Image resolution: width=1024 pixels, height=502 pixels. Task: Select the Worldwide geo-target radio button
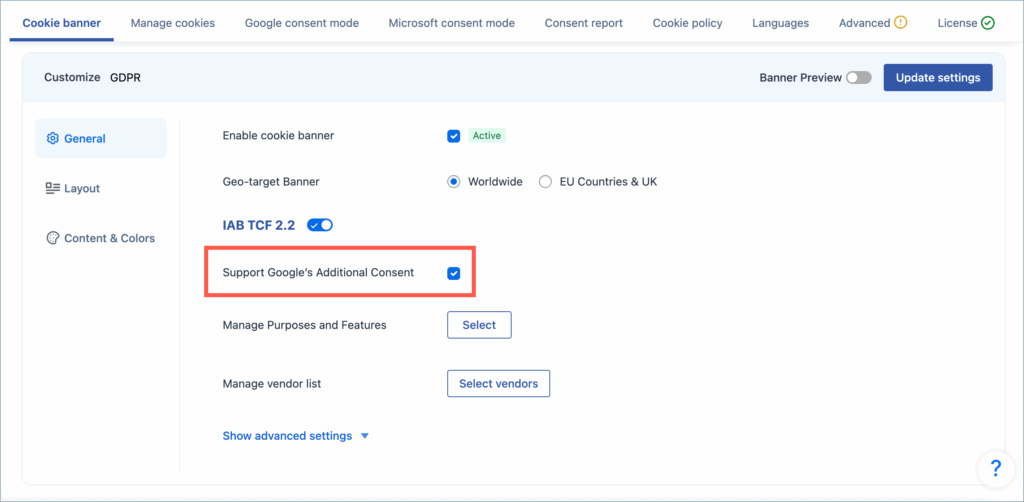point(454,182)
